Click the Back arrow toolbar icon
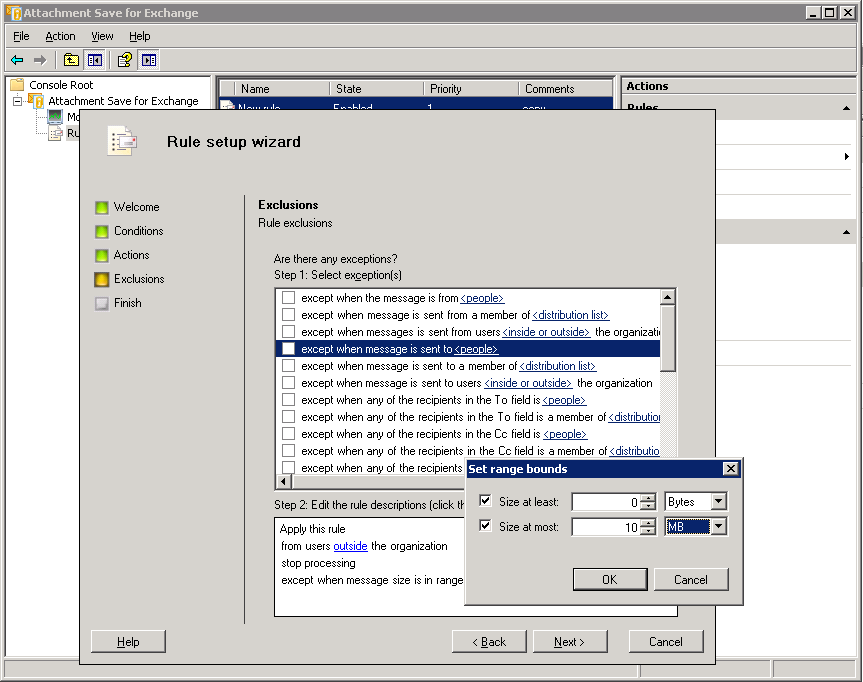Image resolution: width=863 pixels, height=682 pixels. 17,60
